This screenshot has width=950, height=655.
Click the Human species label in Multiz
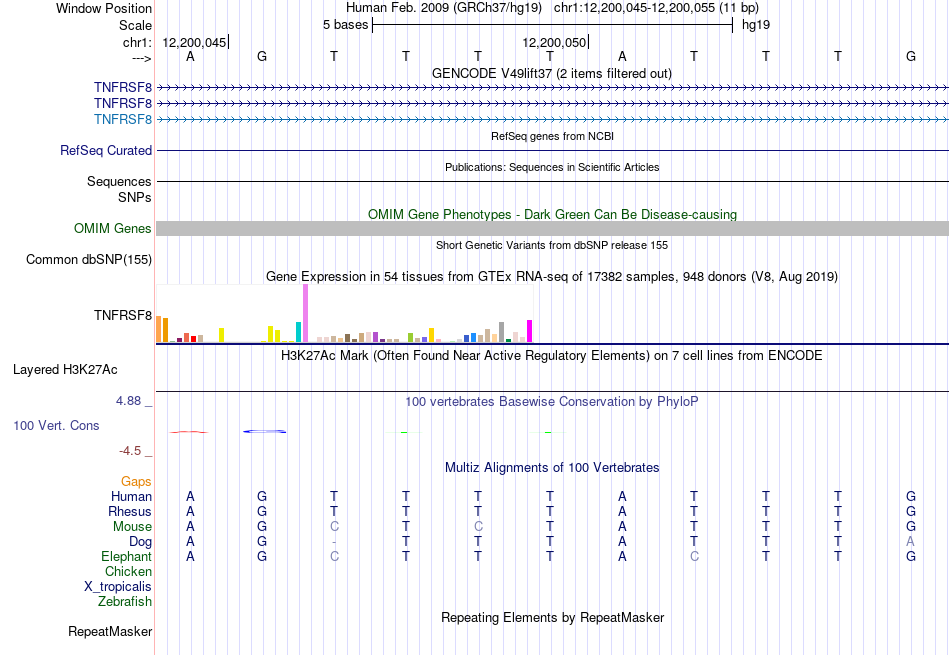point(131,496)
